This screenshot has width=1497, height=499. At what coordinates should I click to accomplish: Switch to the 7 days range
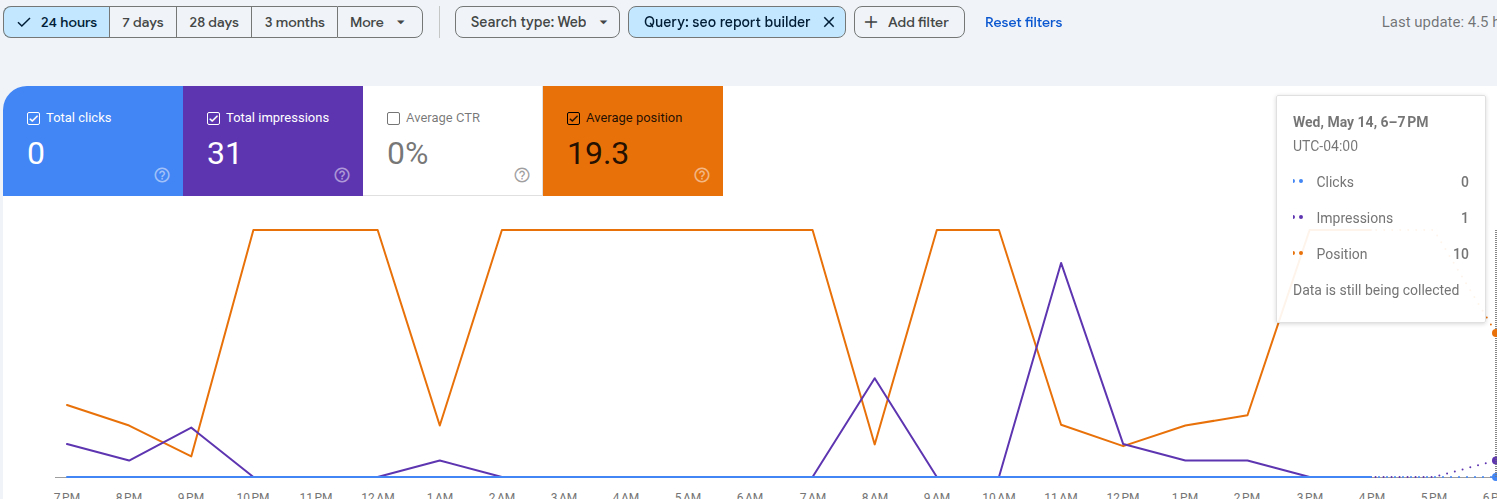[x=143, y=22]
